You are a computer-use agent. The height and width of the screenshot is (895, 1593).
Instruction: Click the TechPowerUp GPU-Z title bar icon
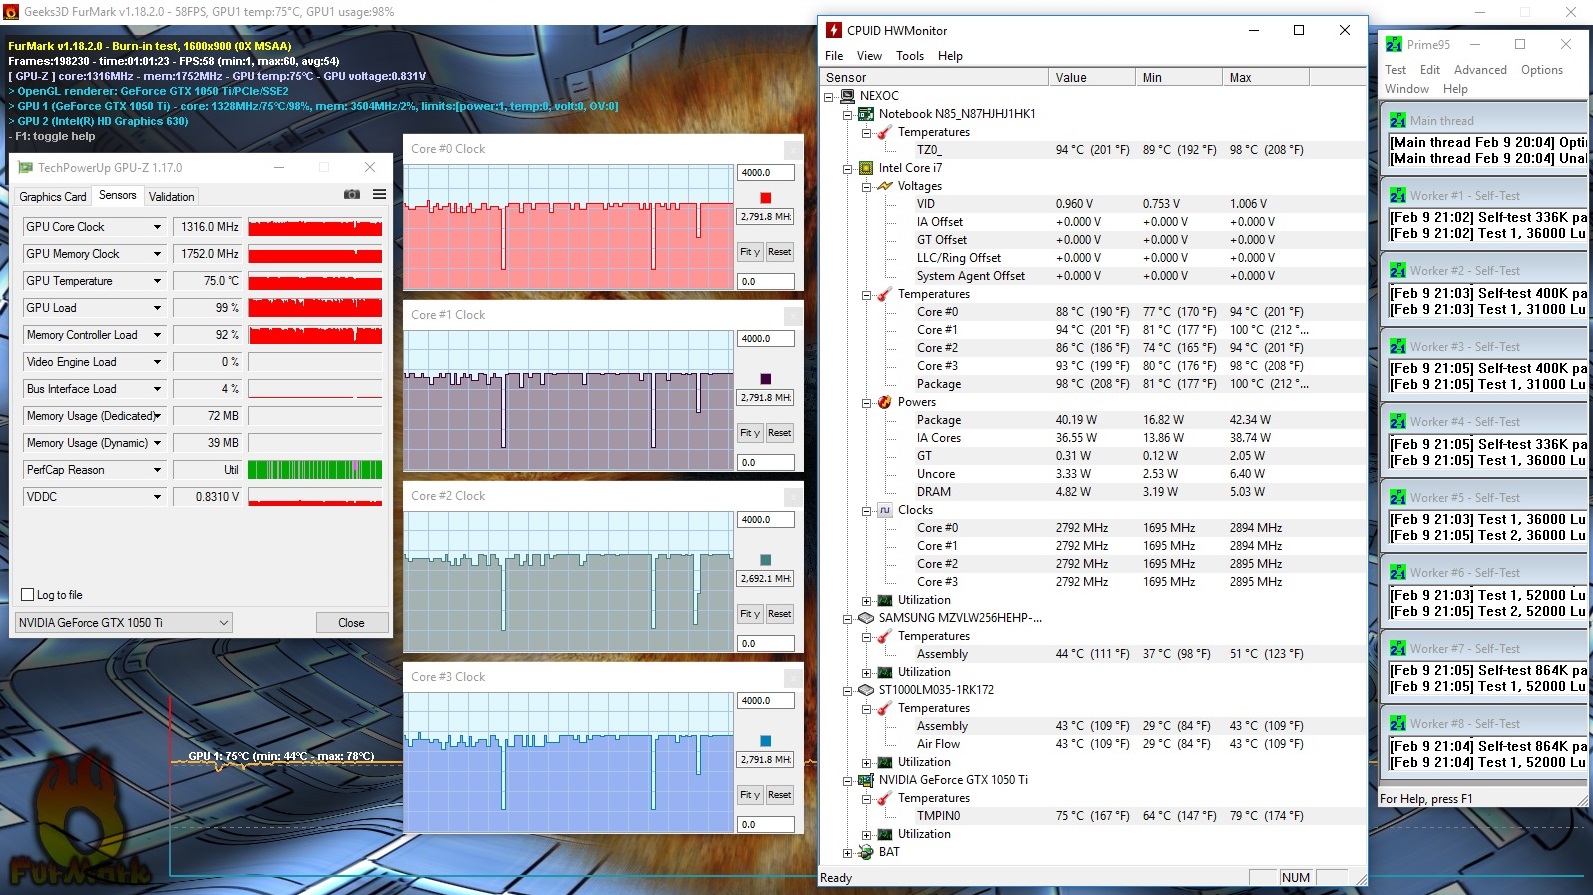25,167
